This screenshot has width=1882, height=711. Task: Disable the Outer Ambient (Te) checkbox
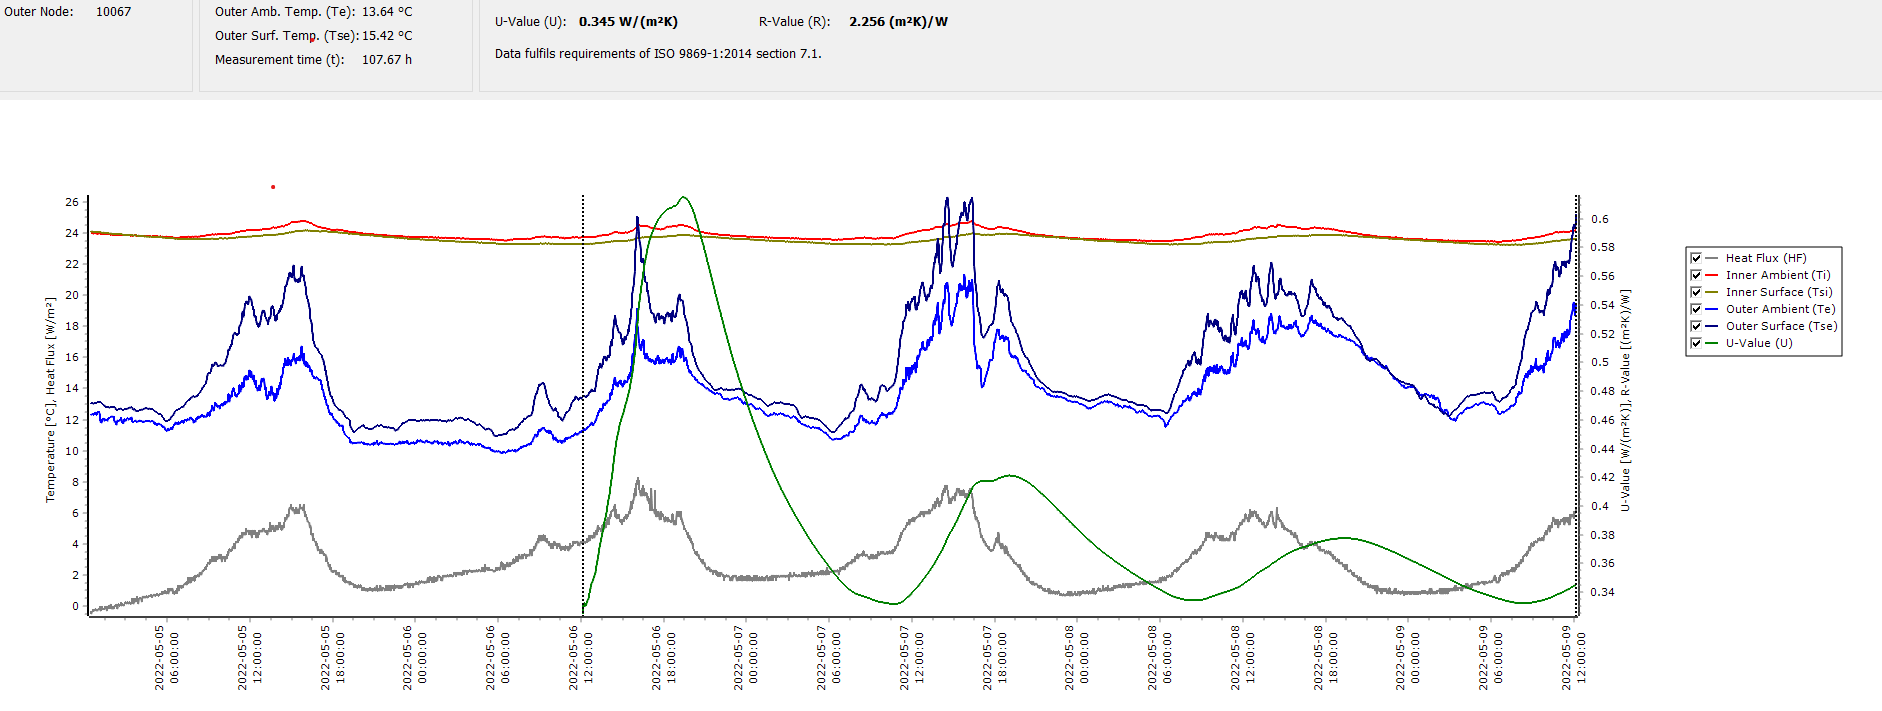pyautogui.click(x=1696, y=309)
